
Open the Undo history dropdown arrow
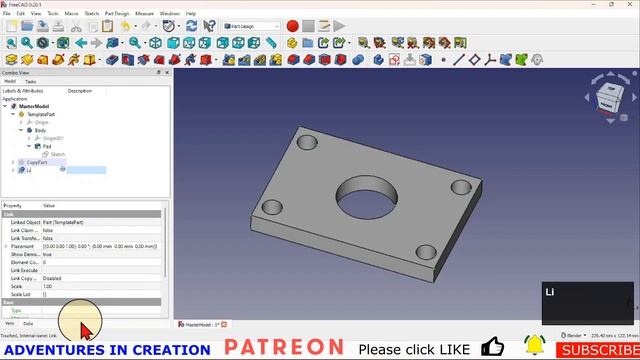coord(136,26)
